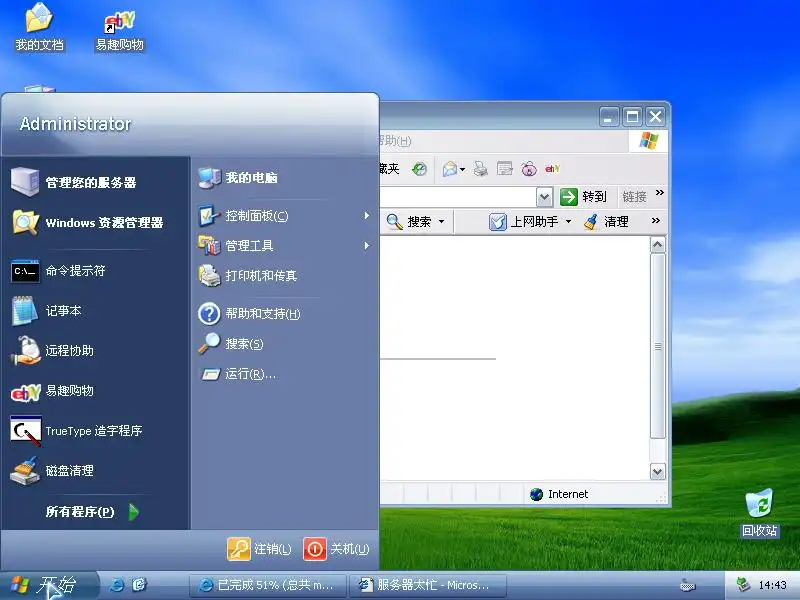800x600 pixels.
Task: Open 管理工具 administrative tools
Action: coord(236,245)
